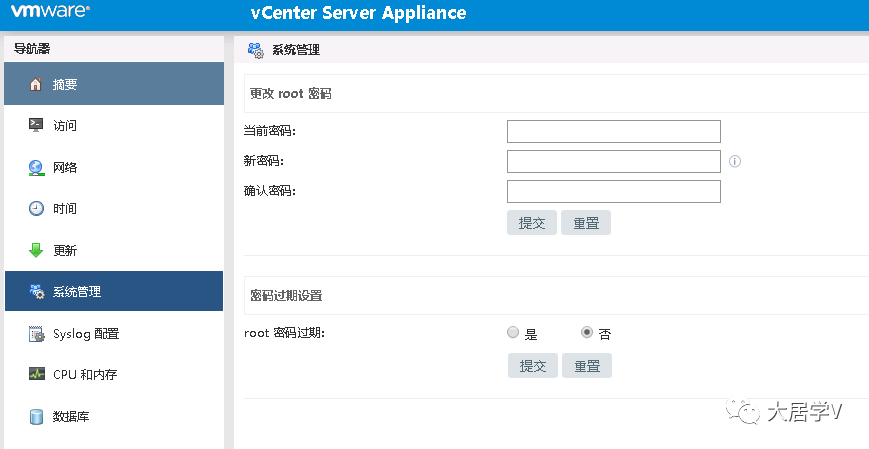Focus the 当前密码 input field
The image size is (869, 449).
[614, 131]
